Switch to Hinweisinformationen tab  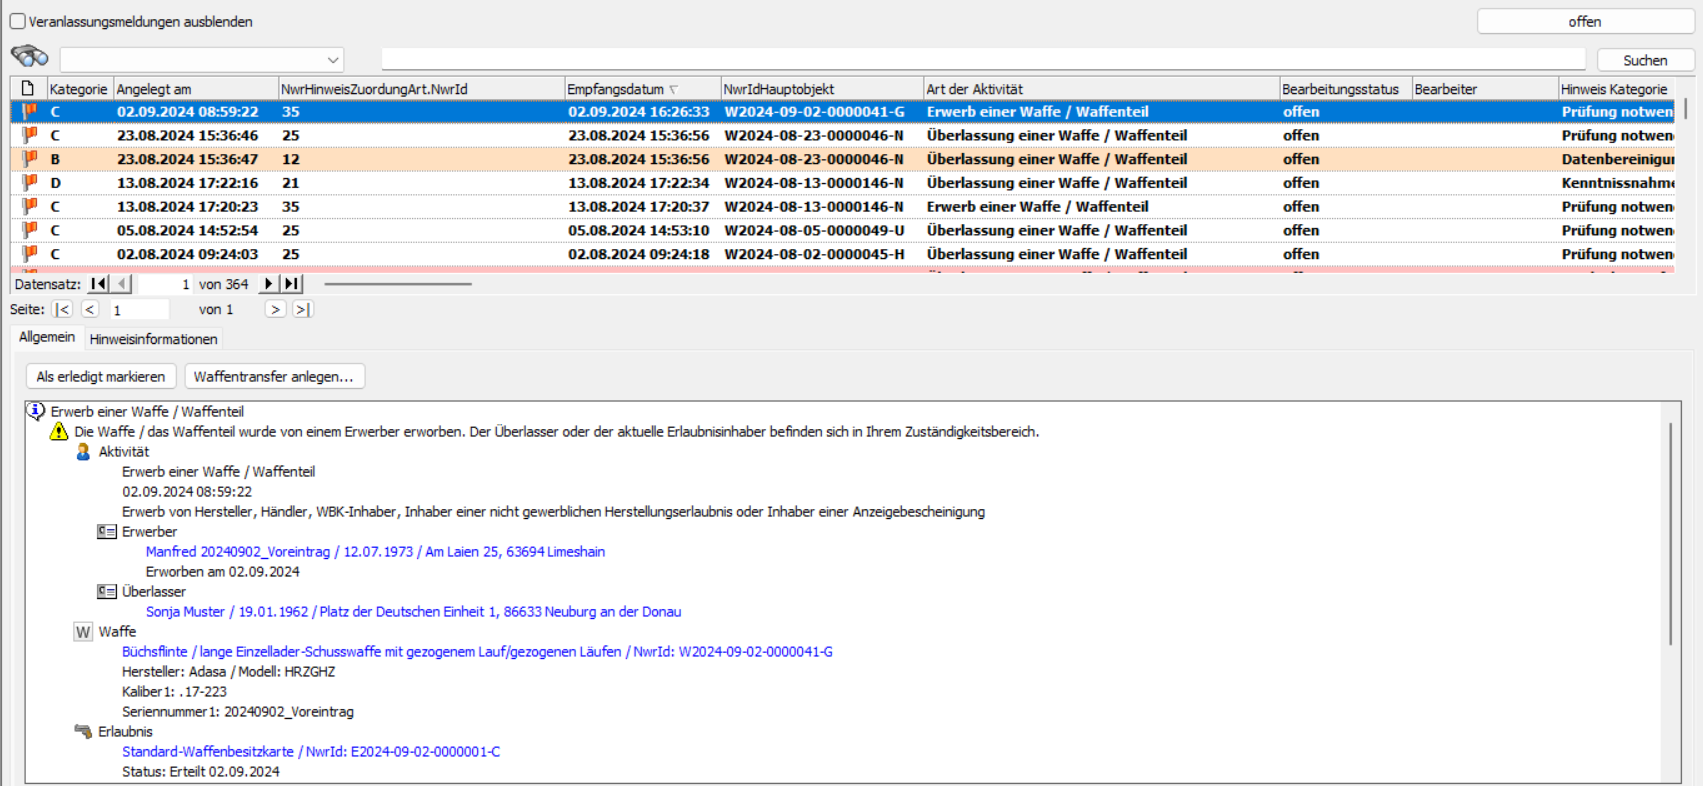point(153,339)
